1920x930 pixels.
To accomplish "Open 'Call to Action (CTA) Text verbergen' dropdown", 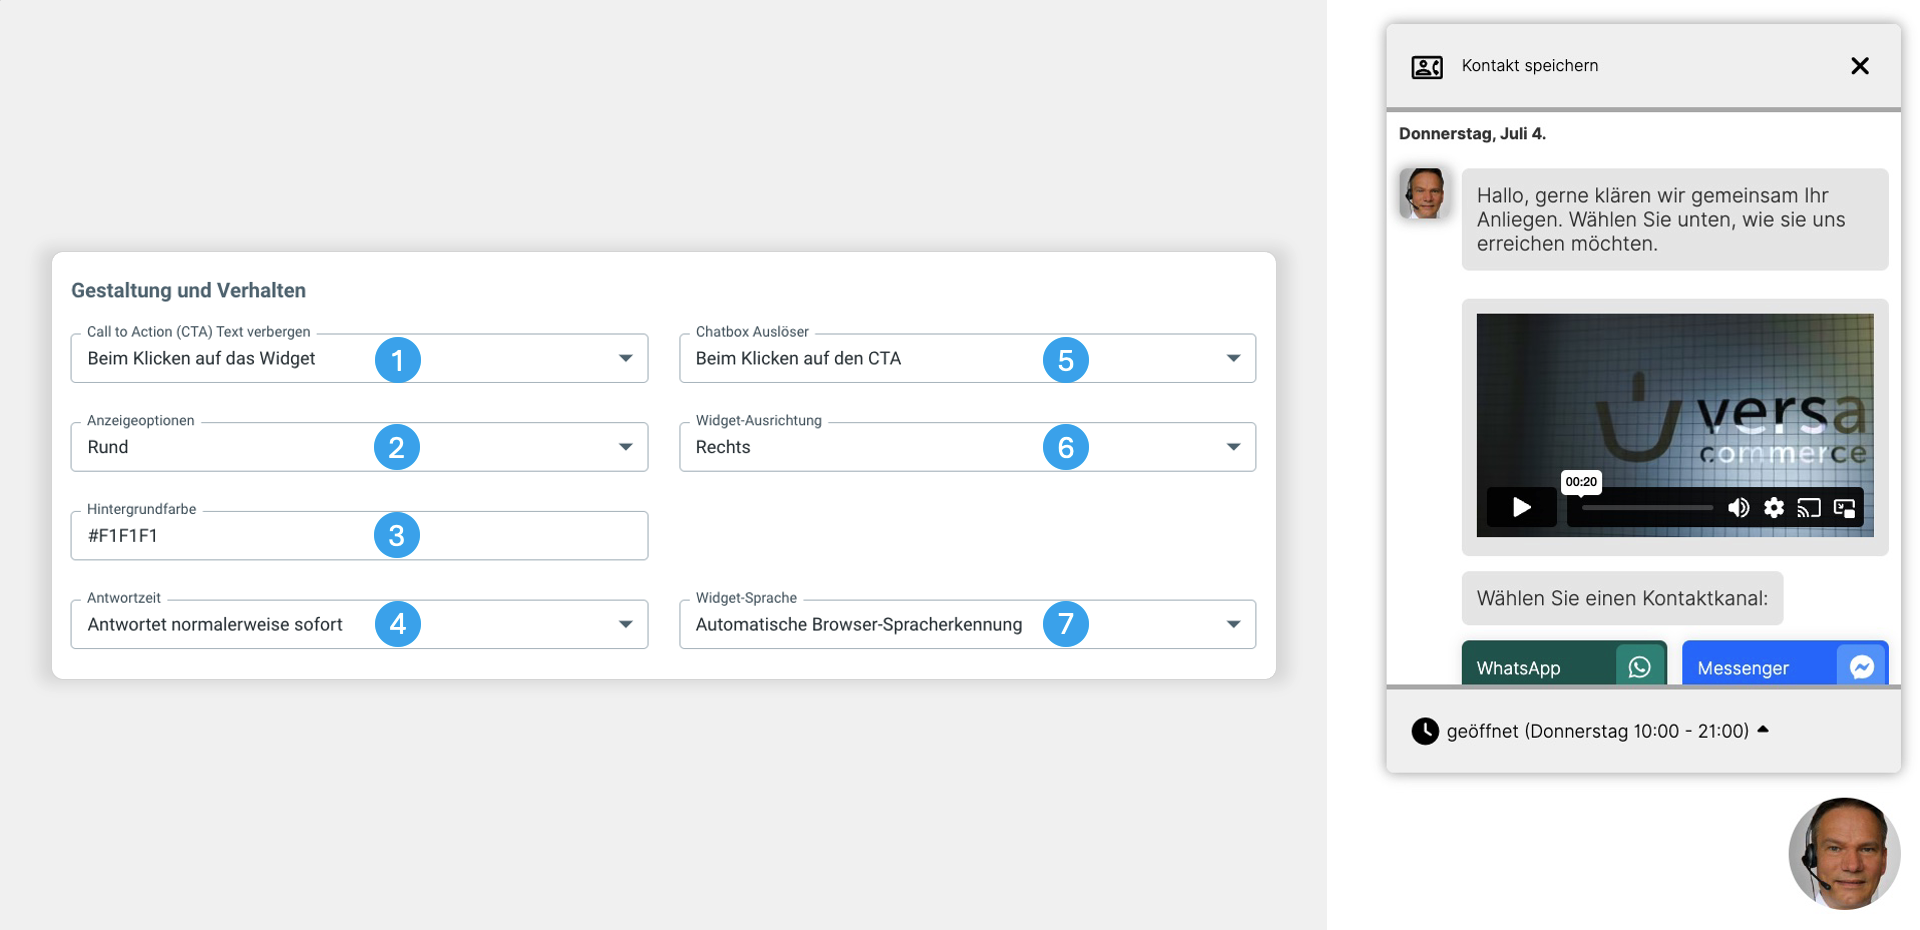I will coord(359,358).
